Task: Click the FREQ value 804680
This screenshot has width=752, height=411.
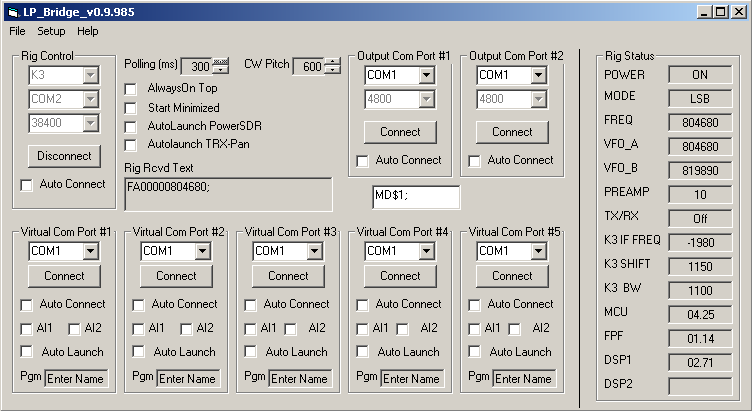Action: [x=700, y=123]
